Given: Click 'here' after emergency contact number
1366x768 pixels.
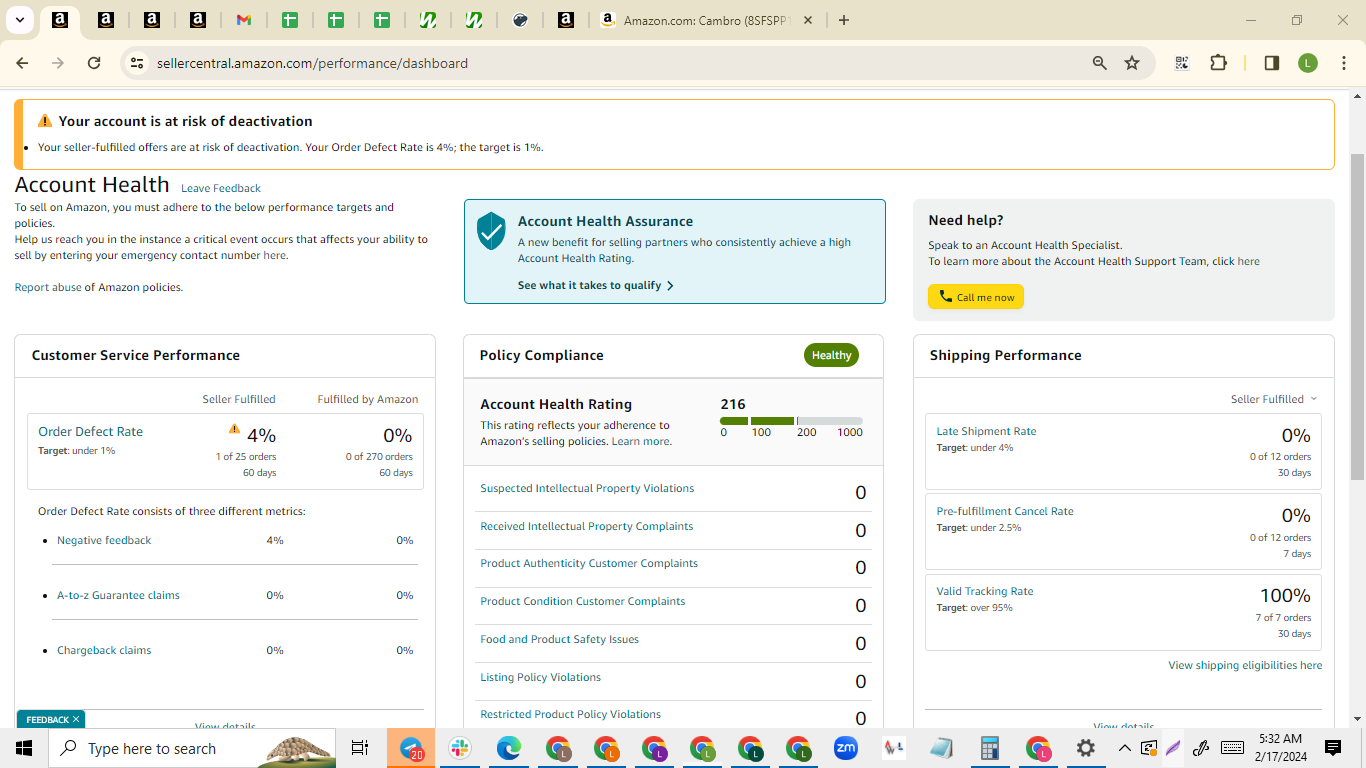Looking at the screenshot, I should coord(274,255).
